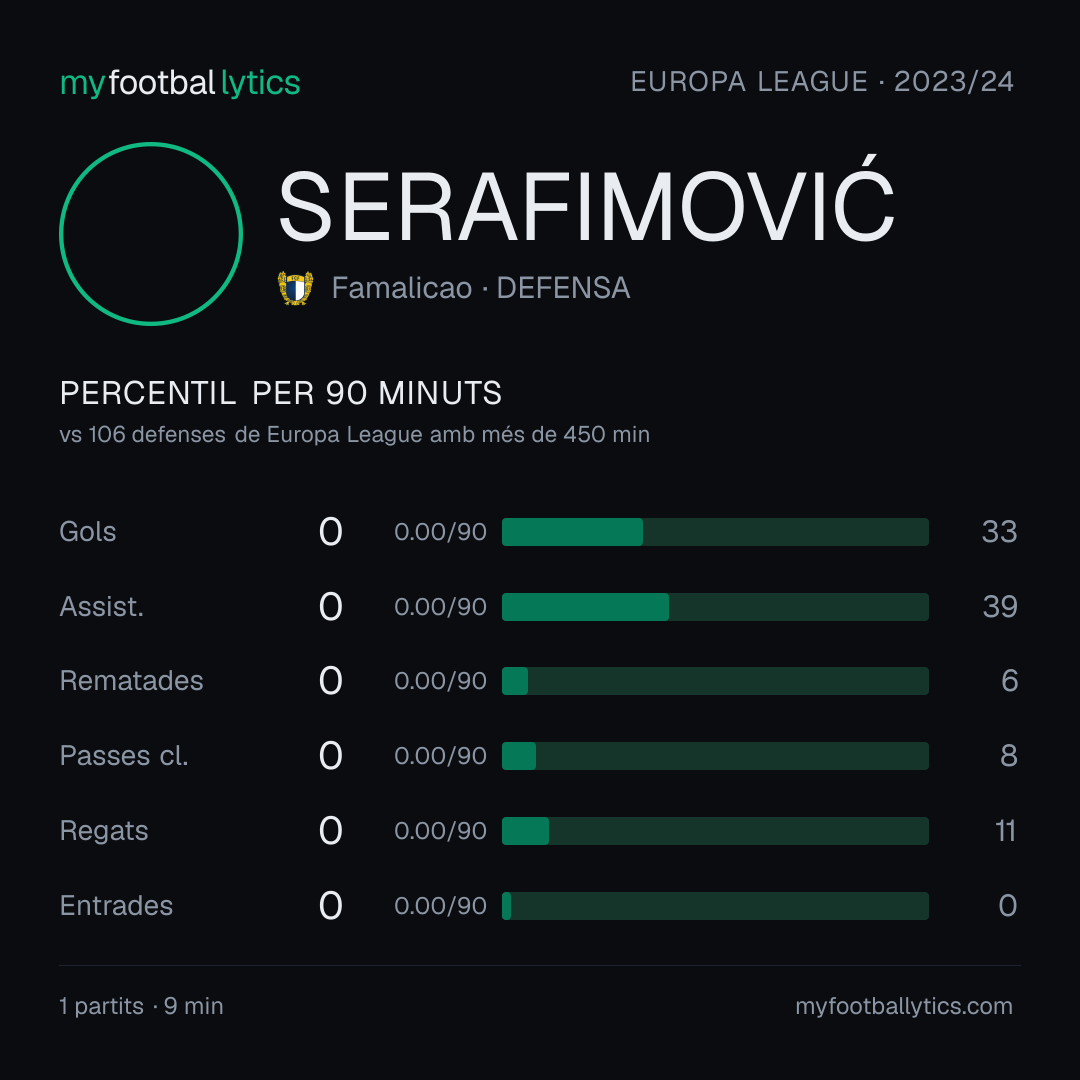Click the 1 partits · 9 min footer text
The width and height of the screenshot is (1080, 1080).
point(141,1006)
